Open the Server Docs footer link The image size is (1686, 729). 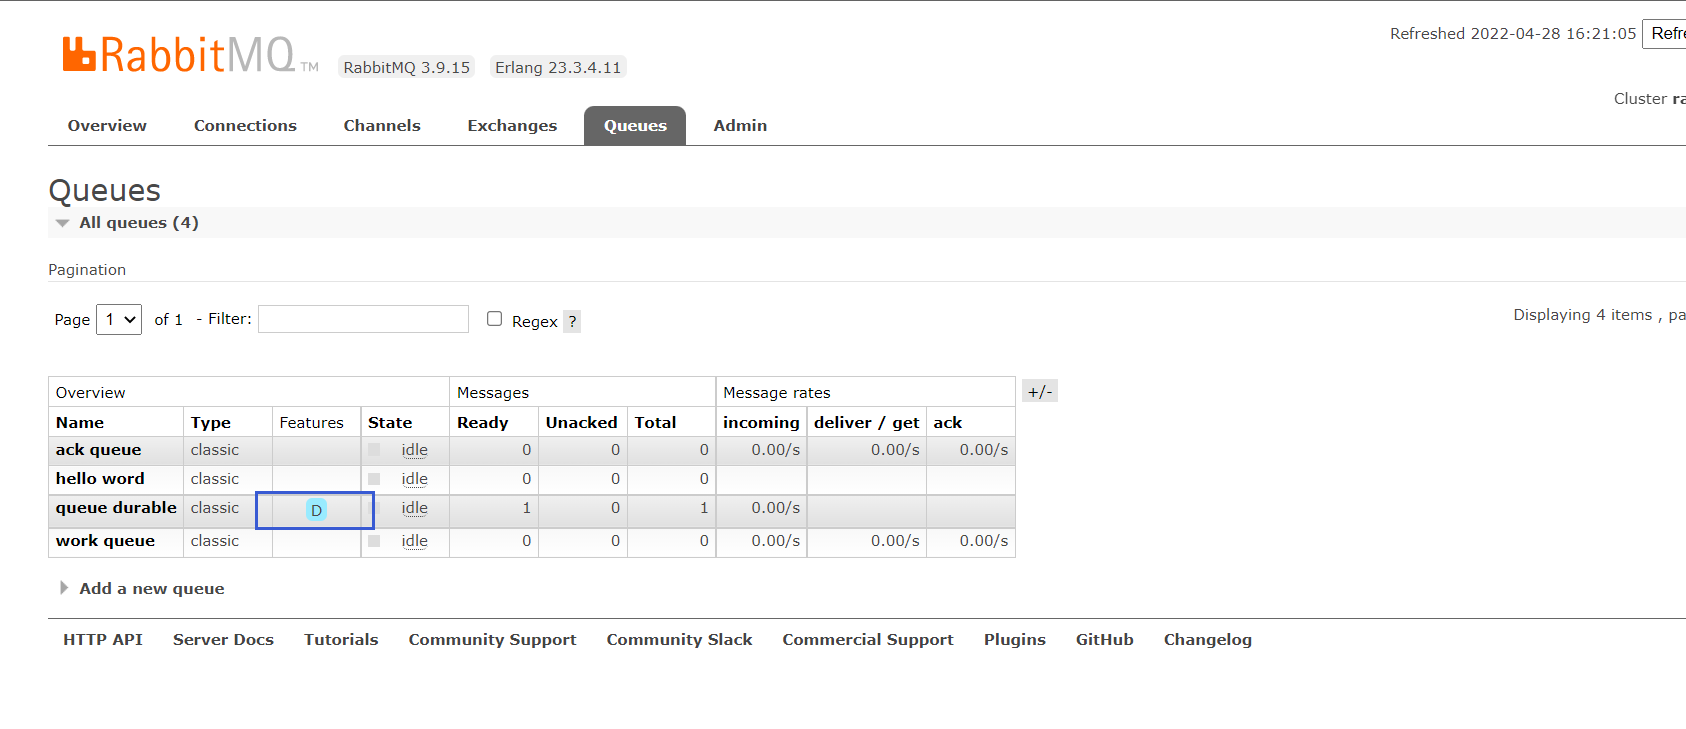tap(223, 639)
